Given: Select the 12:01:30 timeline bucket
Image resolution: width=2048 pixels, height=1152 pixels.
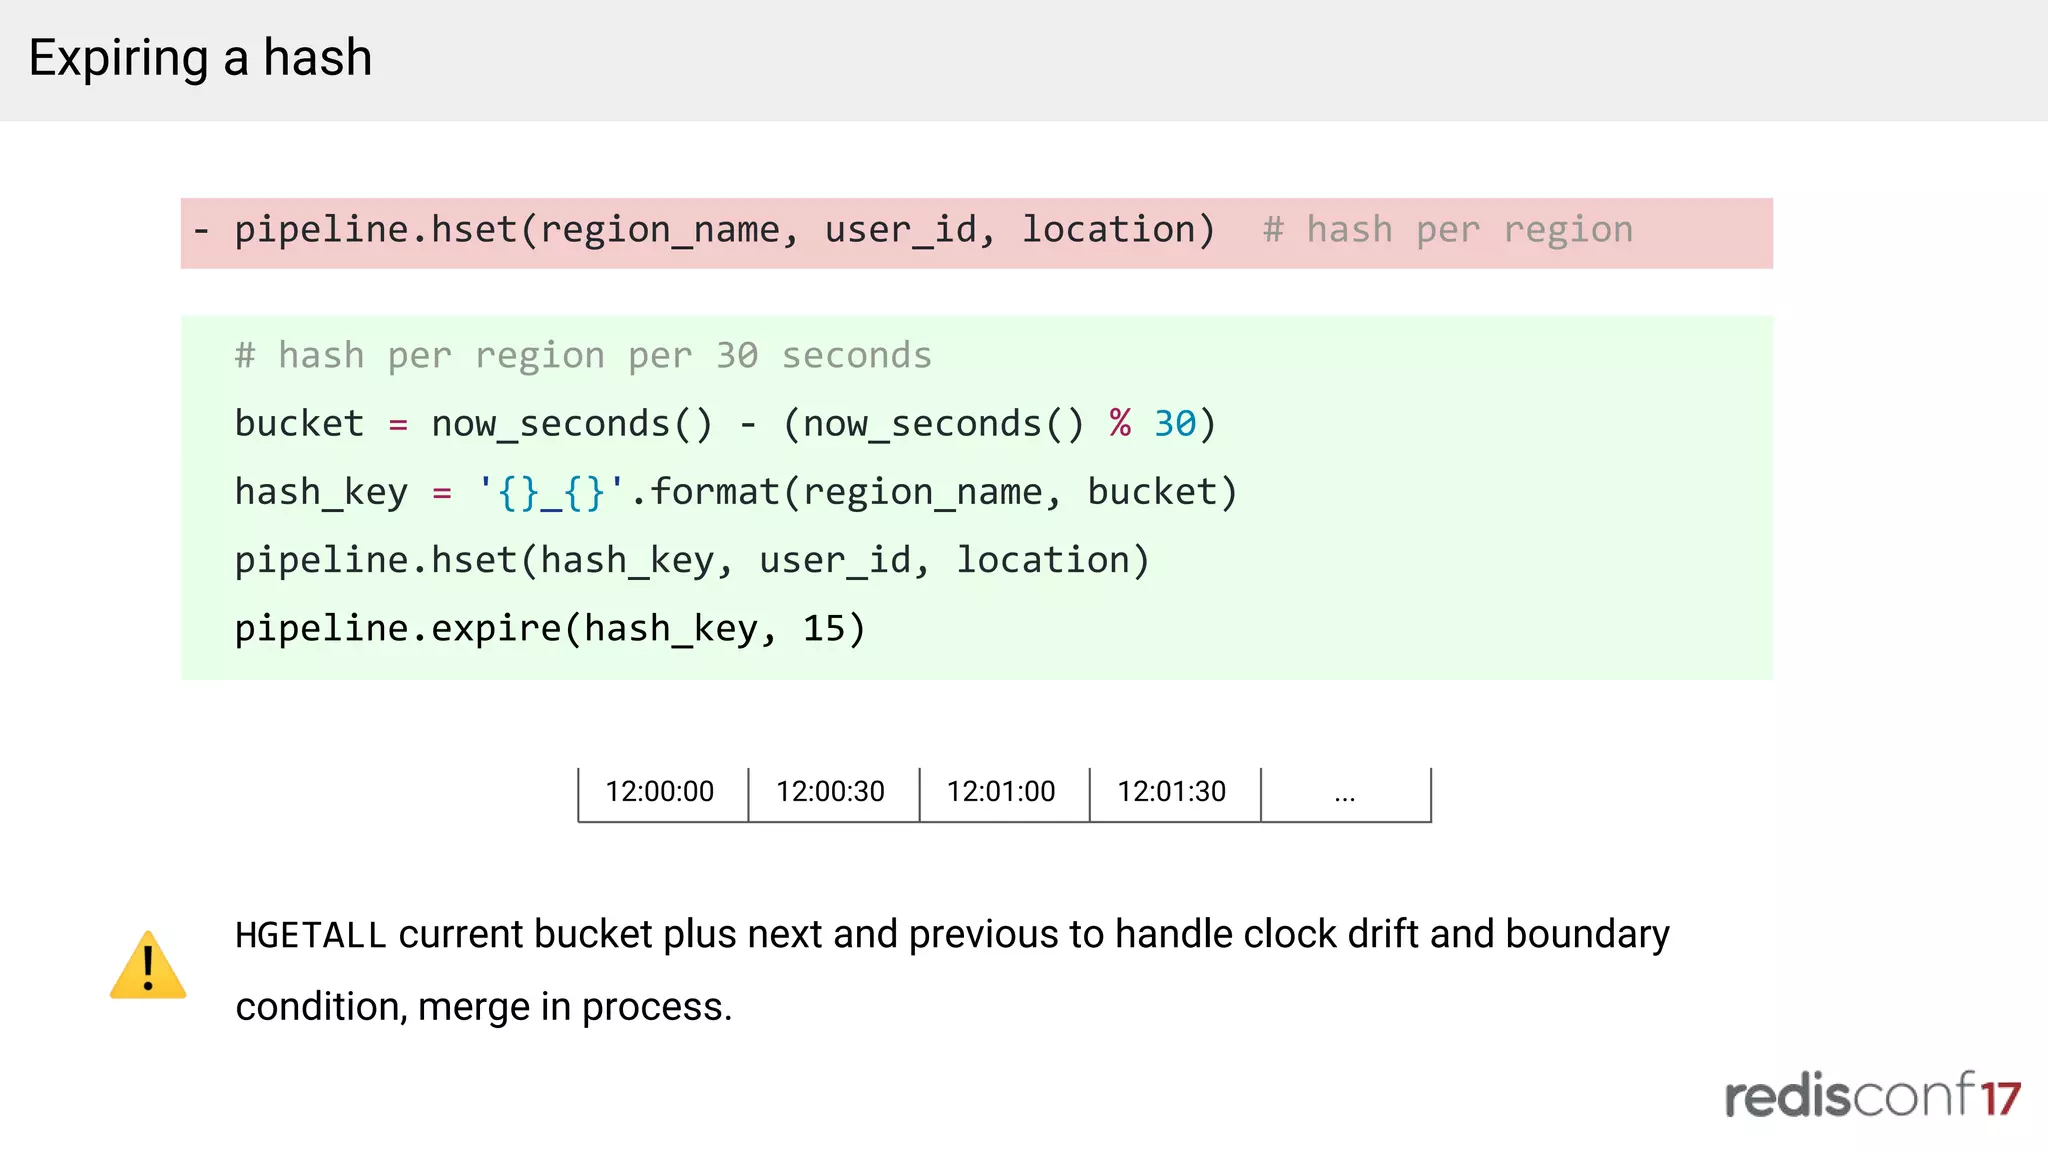Looking at the screenshot, I should click(x=1174, y=794).
